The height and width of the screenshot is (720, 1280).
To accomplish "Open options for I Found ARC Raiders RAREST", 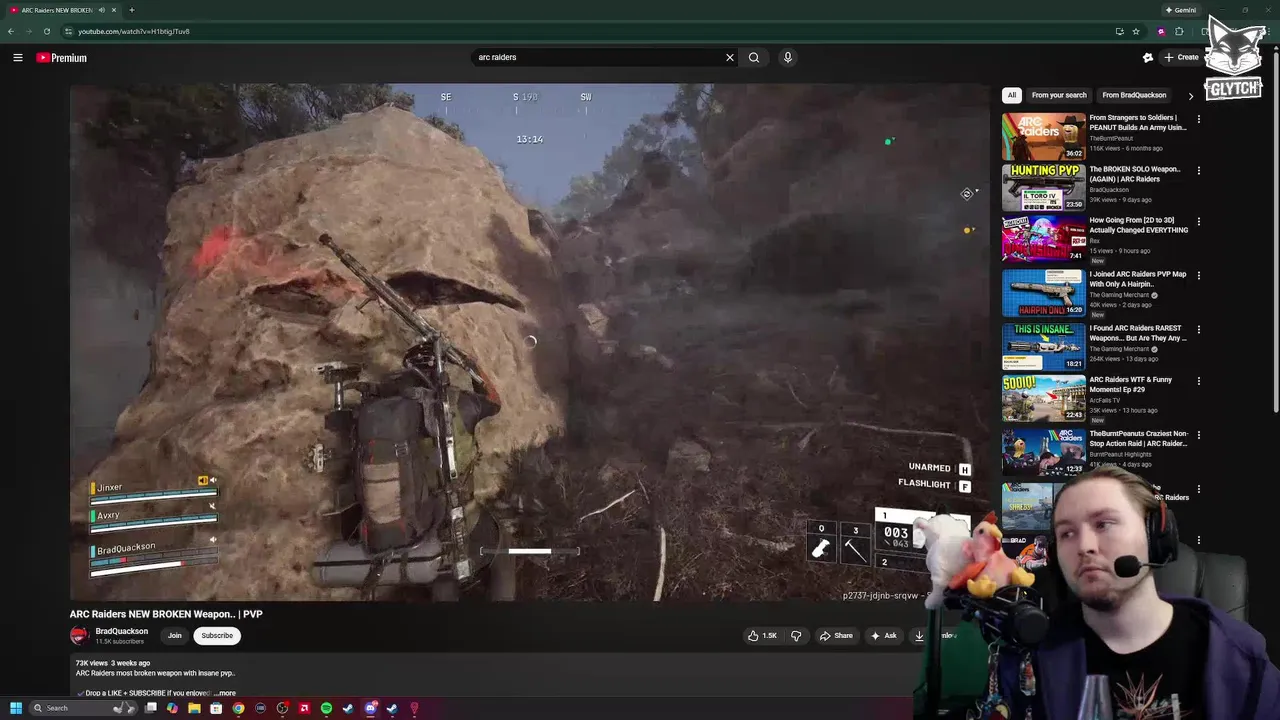I will [1199, 329].
